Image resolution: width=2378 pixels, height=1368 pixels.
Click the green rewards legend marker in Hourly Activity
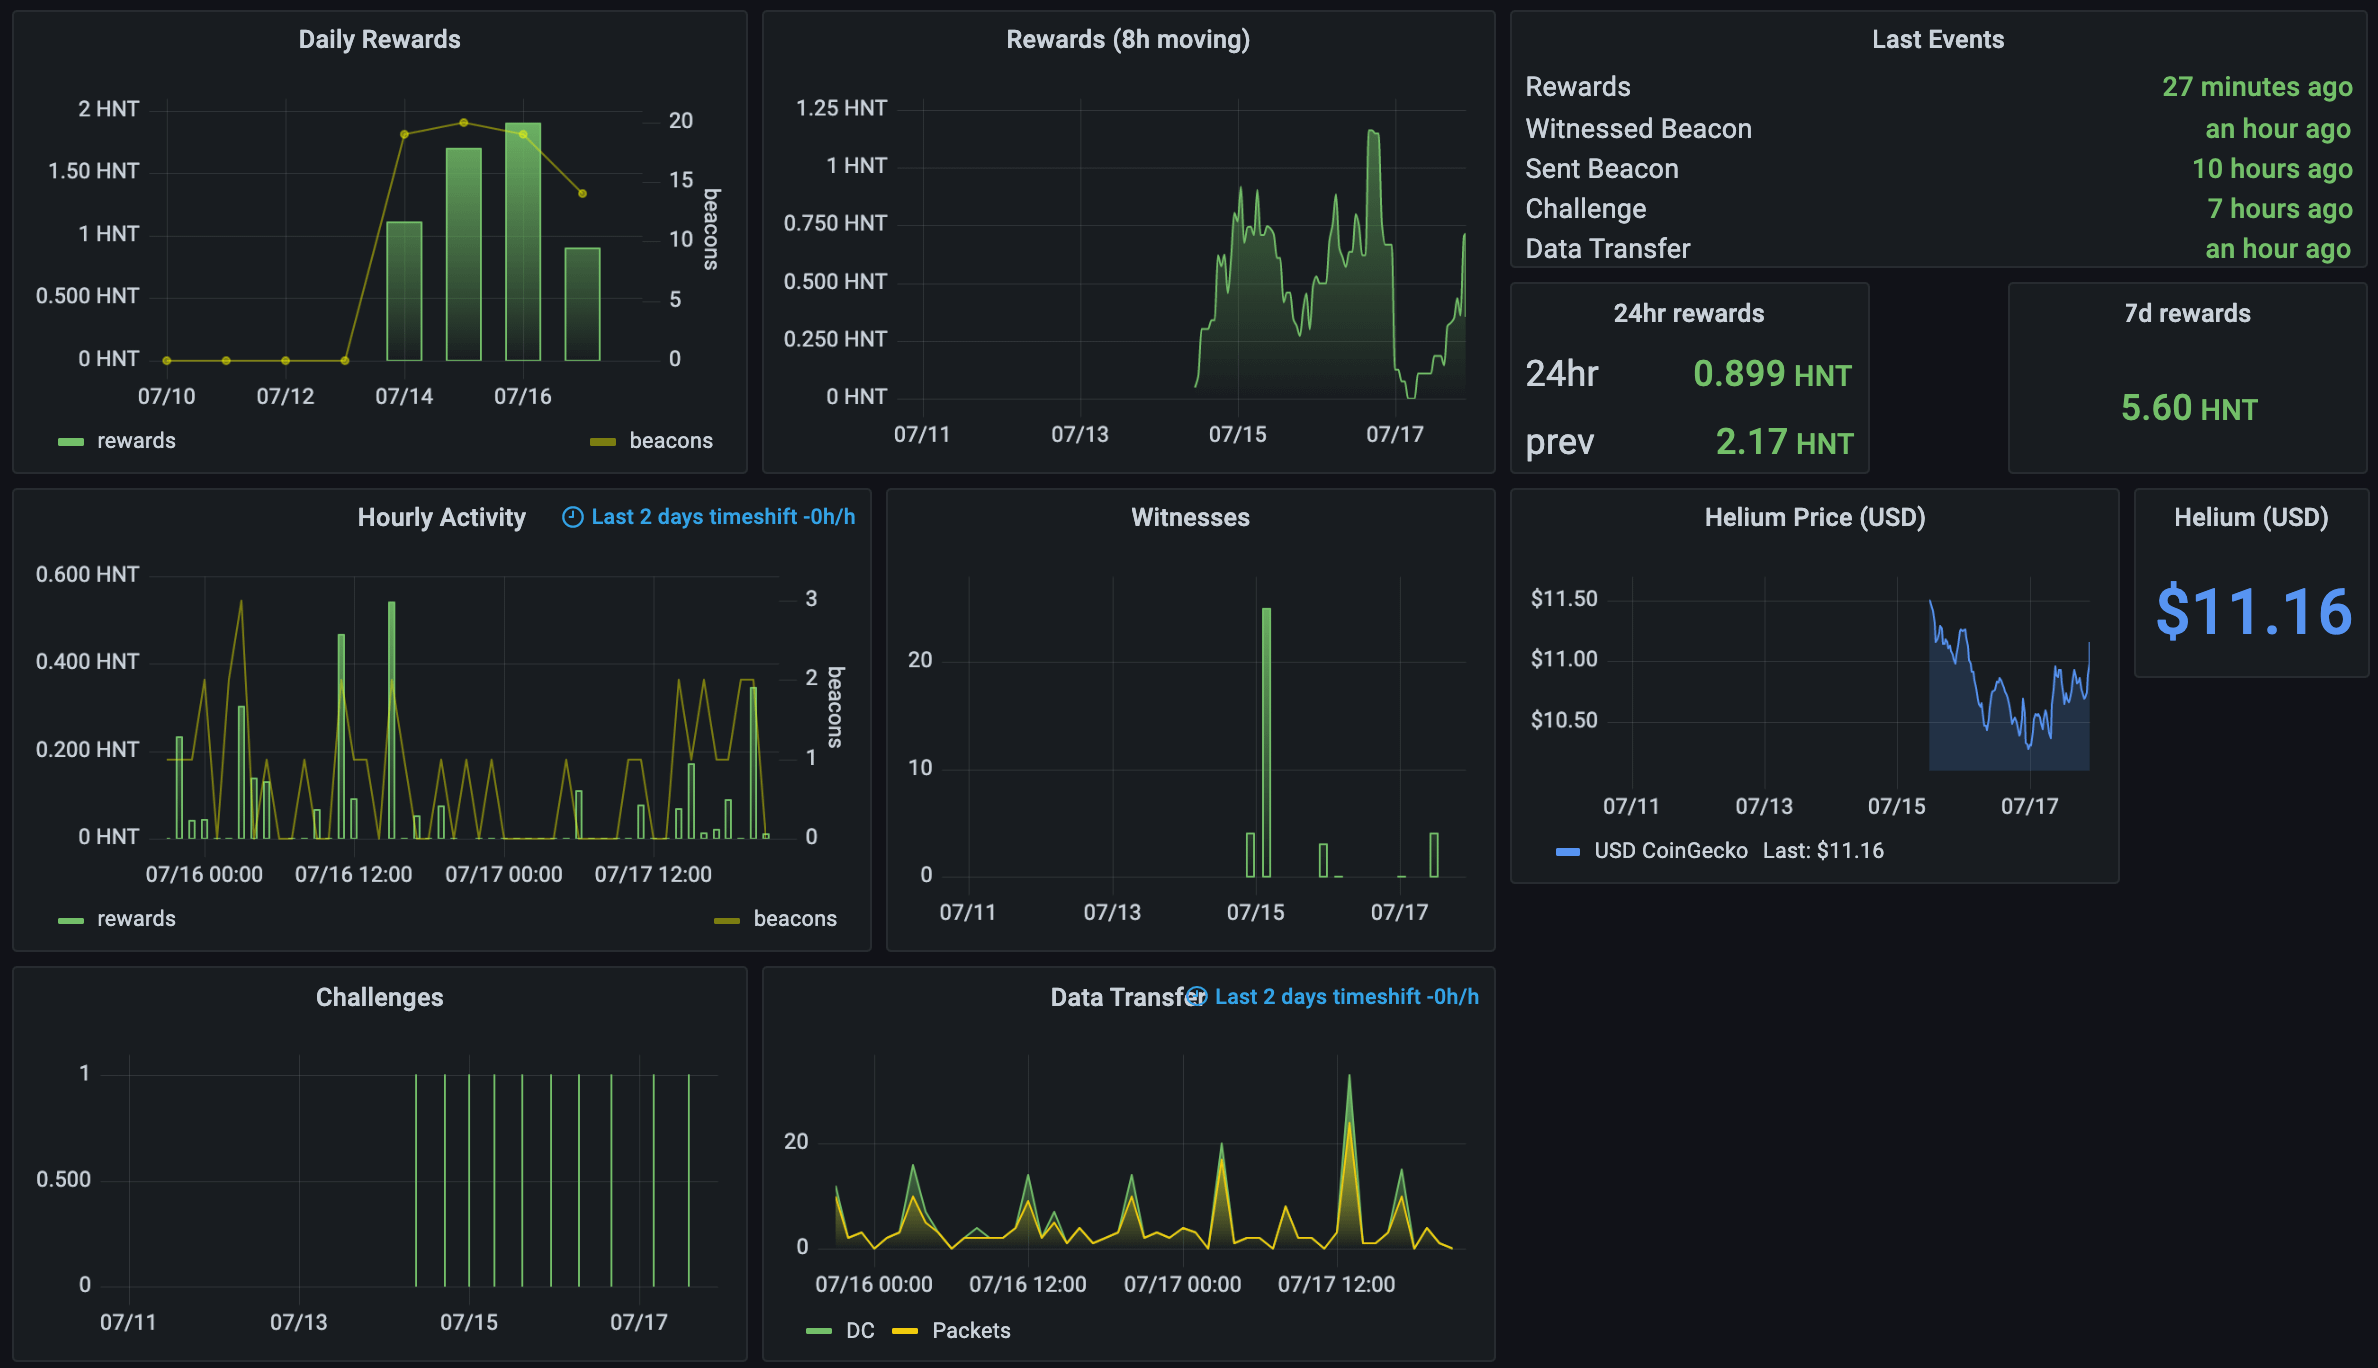(72, 917)
